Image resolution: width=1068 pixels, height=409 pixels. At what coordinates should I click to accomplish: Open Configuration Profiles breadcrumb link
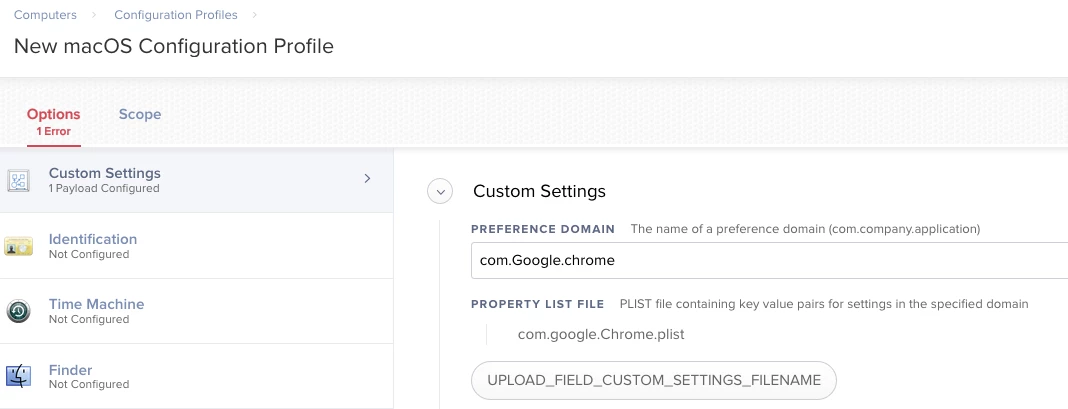[x=176, y=14]
